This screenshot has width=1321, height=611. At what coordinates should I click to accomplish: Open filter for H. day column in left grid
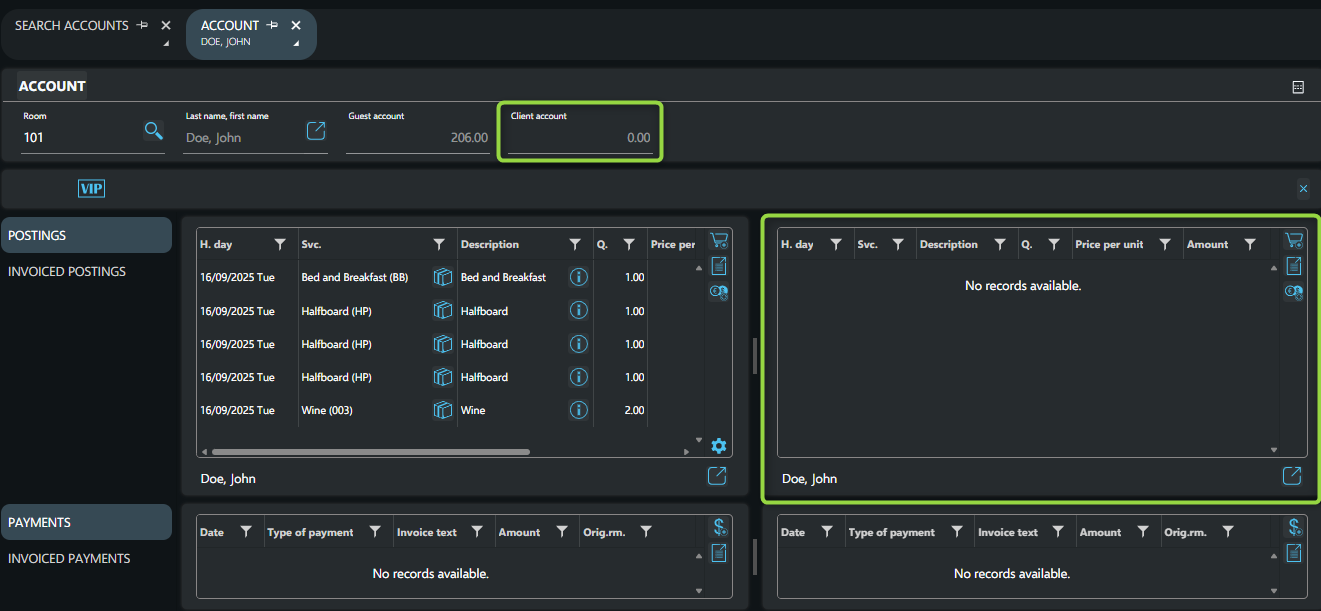(x=281, y=245)
